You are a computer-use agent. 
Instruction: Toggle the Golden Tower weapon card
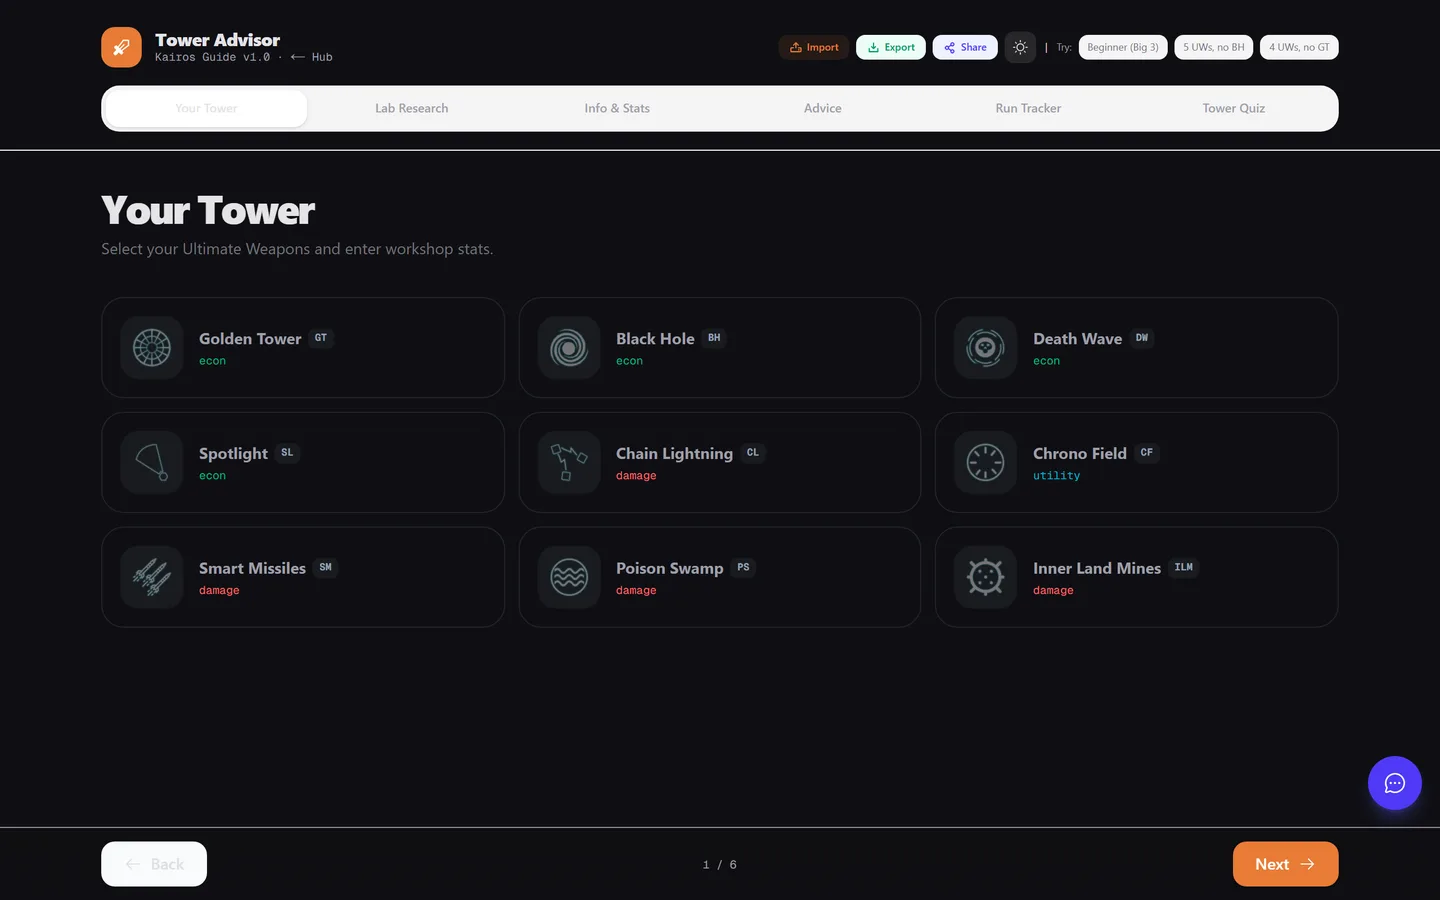click(303, 348)
